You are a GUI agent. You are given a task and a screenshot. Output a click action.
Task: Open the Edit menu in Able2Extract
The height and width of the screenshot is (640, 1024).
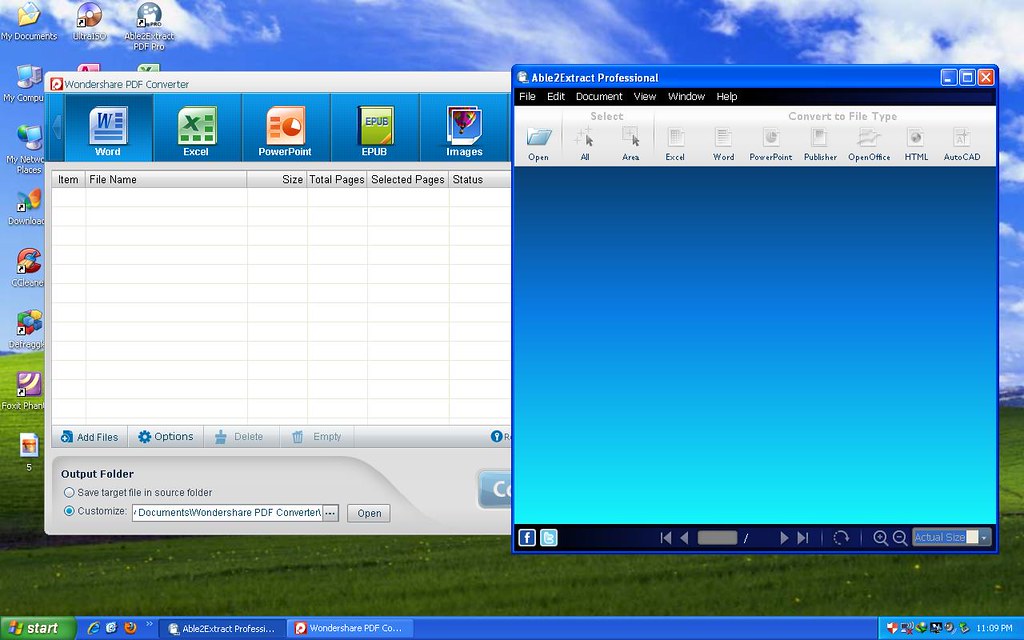pos(556,97)
